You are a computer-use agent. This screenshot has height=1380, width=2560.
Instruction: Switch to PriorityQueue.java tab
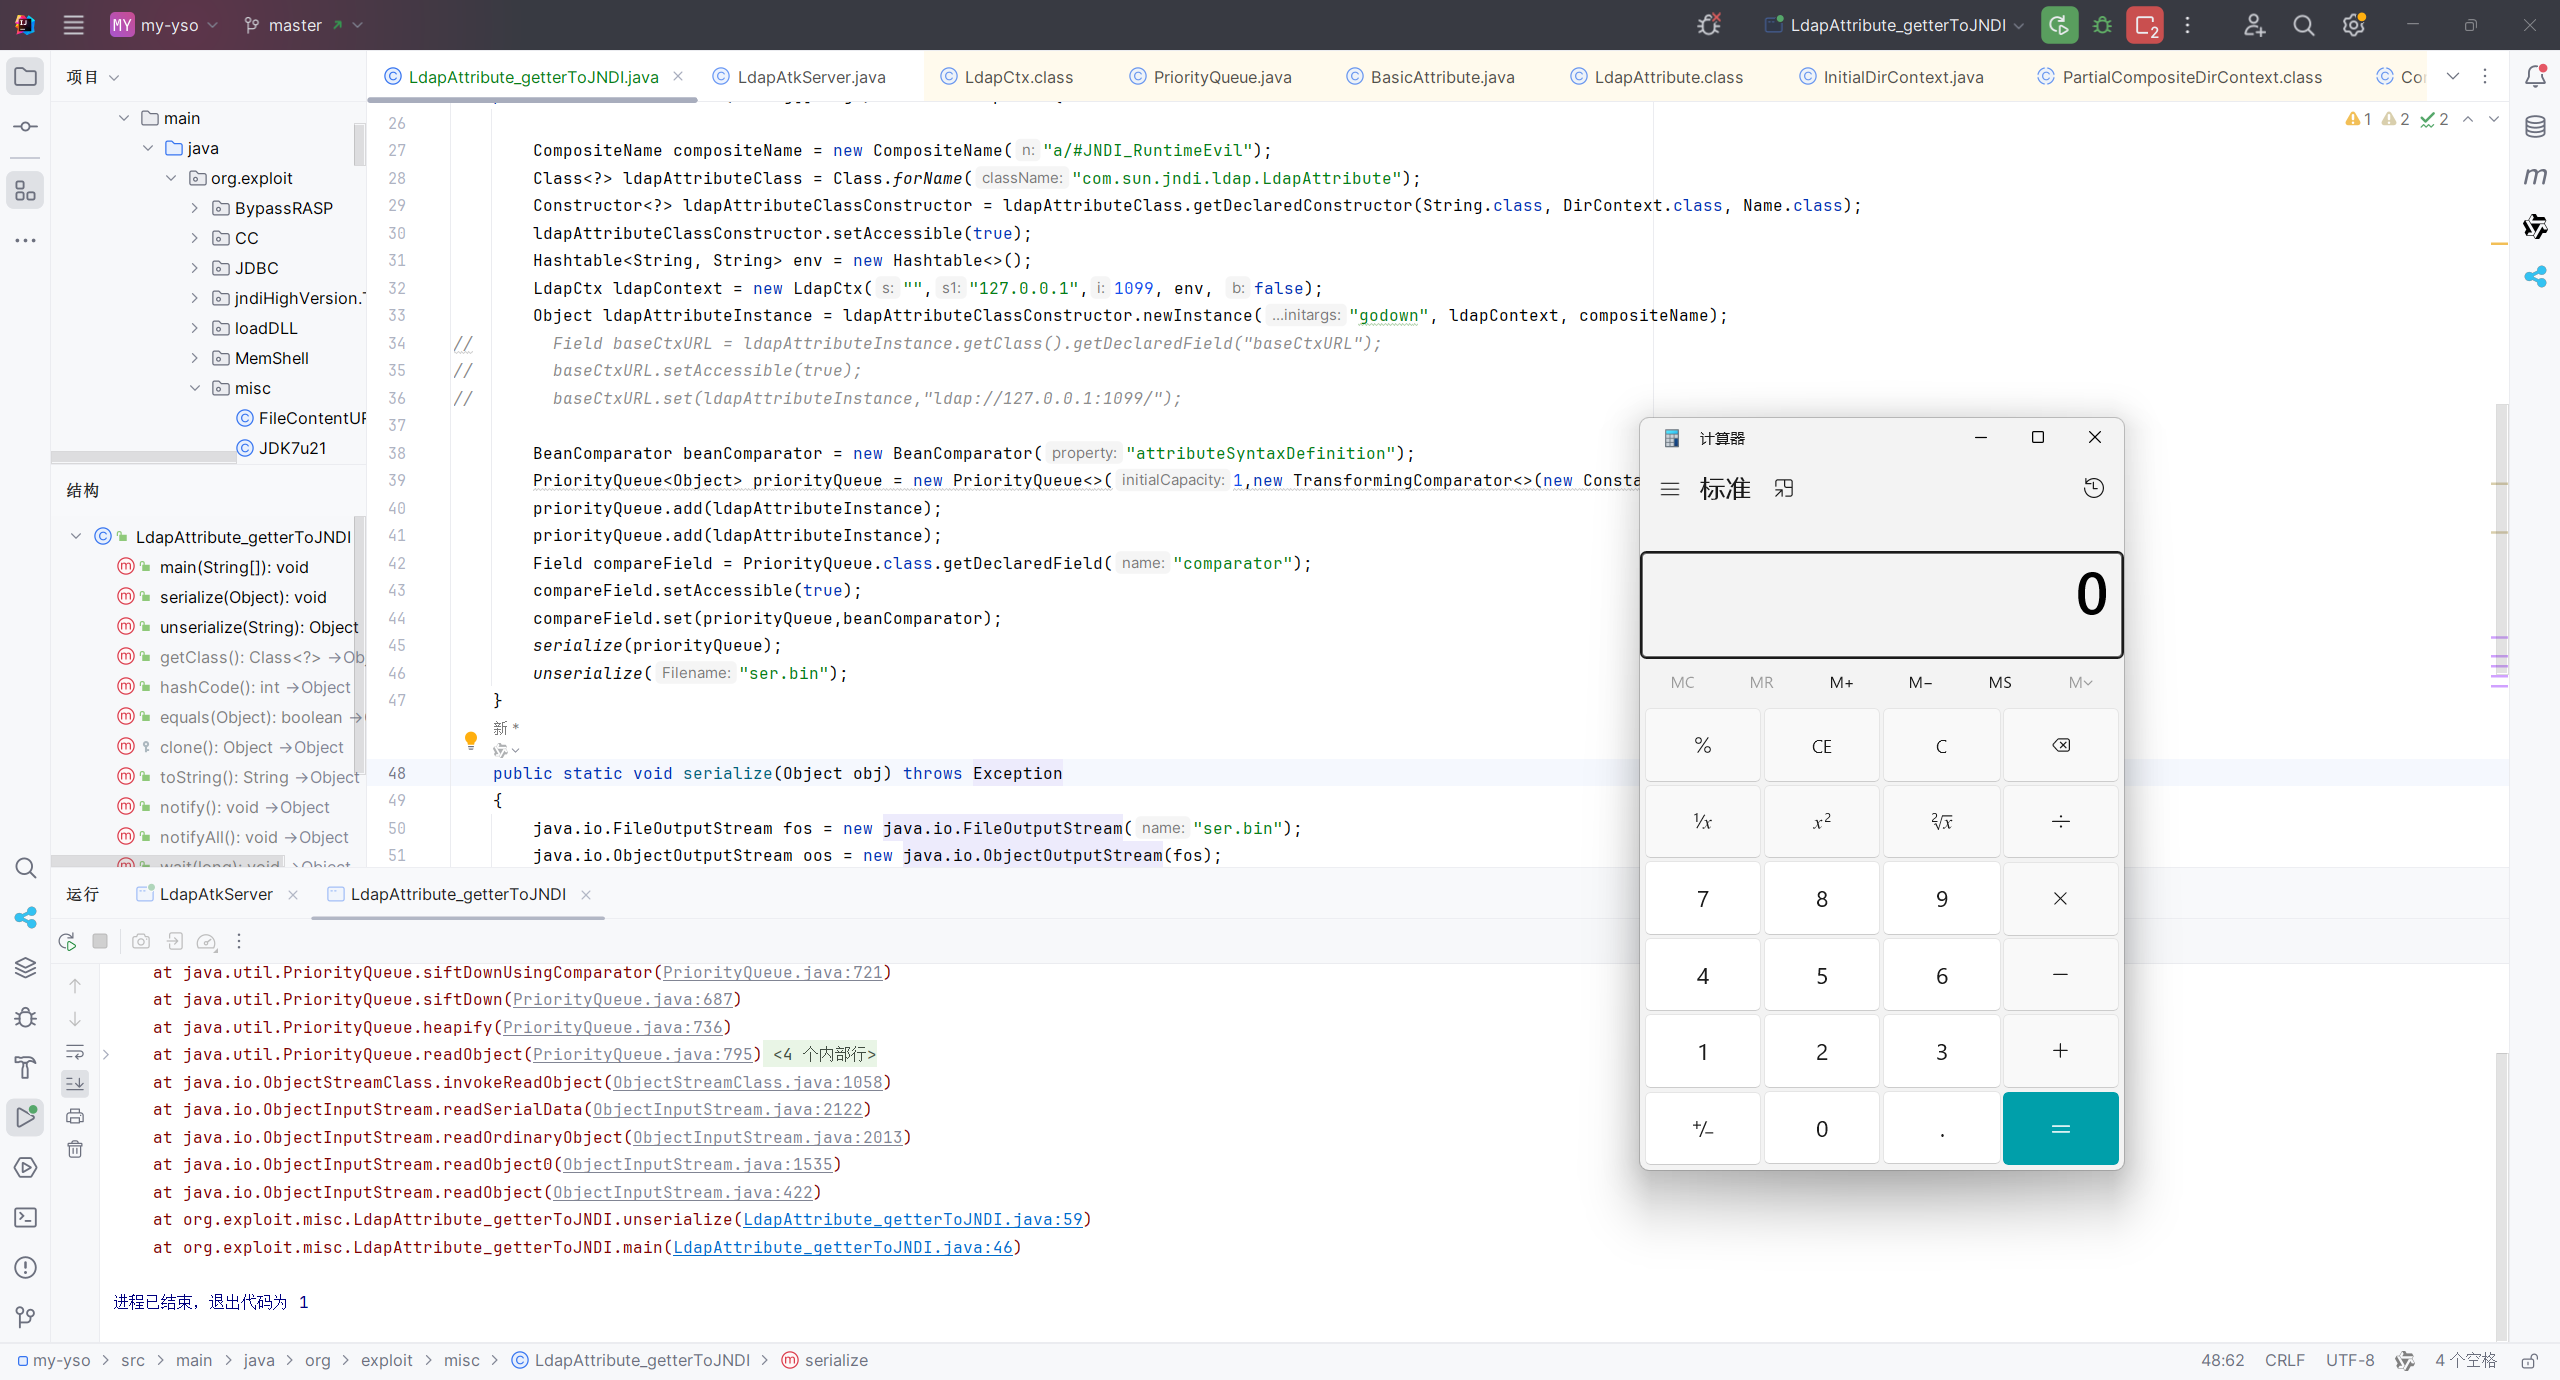1211,77
